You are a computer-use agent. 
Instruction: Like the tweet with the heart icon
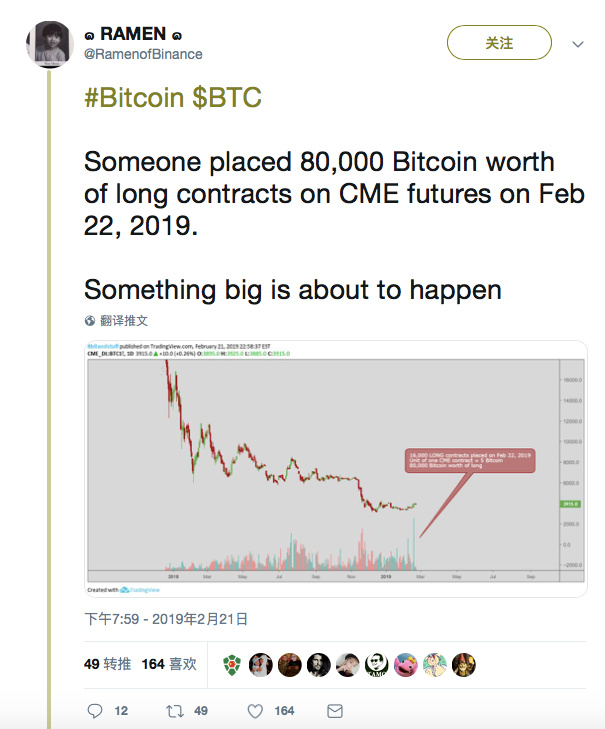[255, 711]
